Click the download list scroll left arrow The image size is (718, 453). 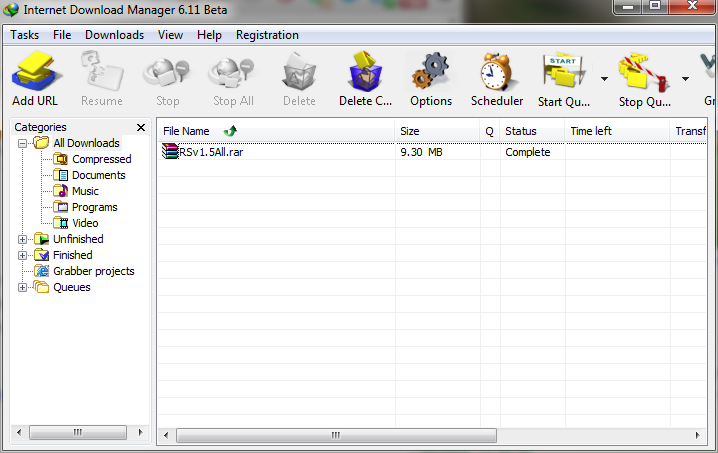166,435
